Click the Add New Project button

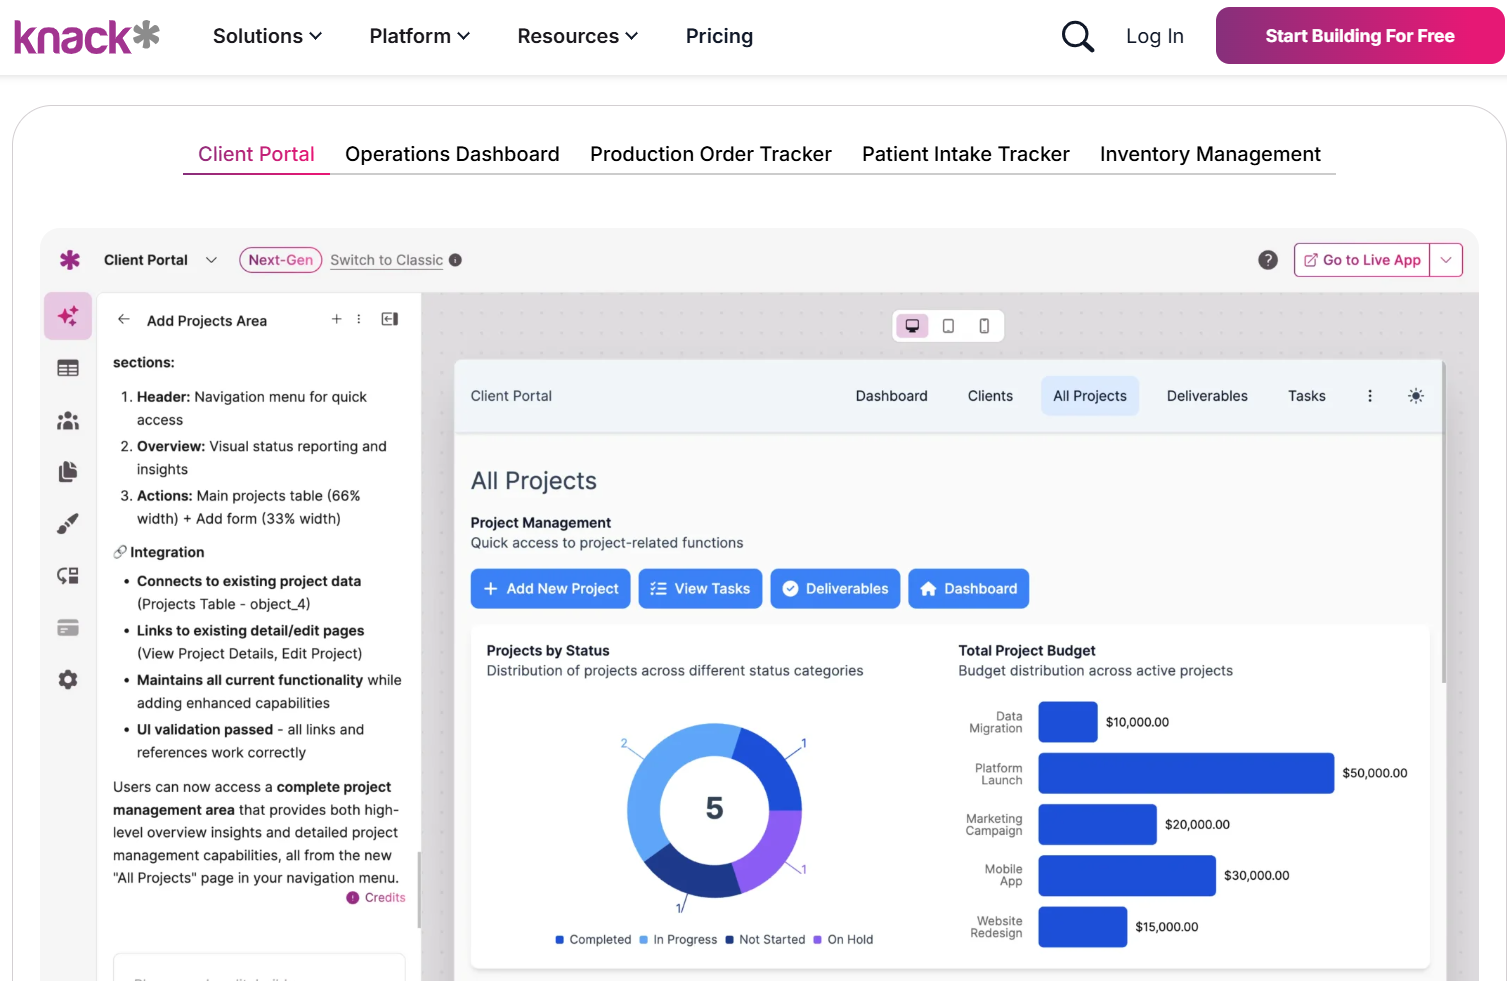[x=551, y=589]
